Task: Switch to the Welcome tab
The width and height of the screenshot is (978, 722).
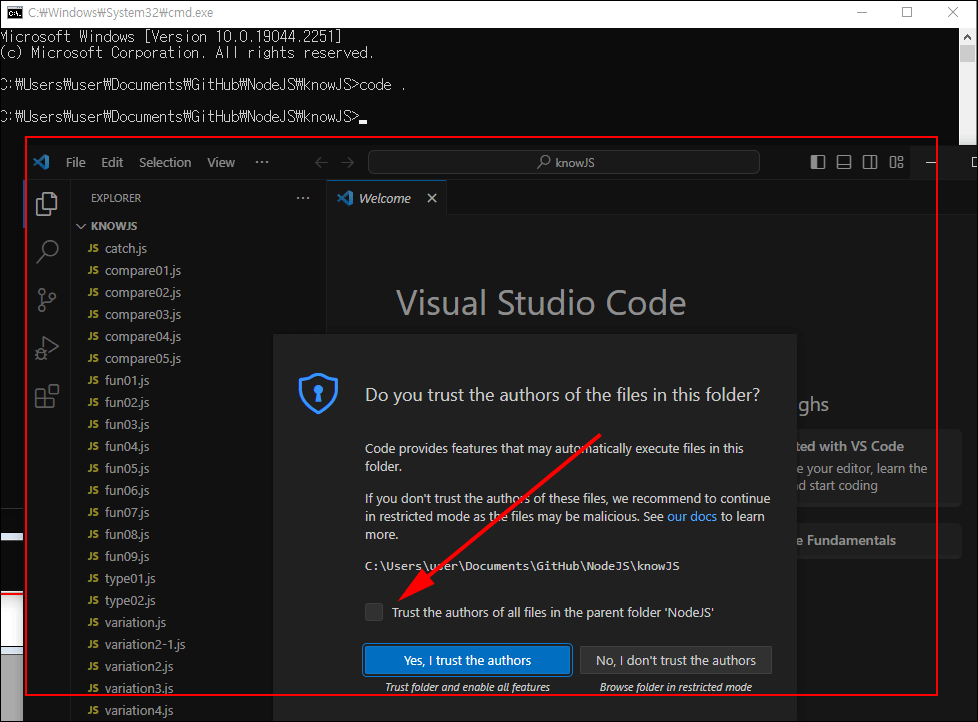Action: click(x=385, y=198)
